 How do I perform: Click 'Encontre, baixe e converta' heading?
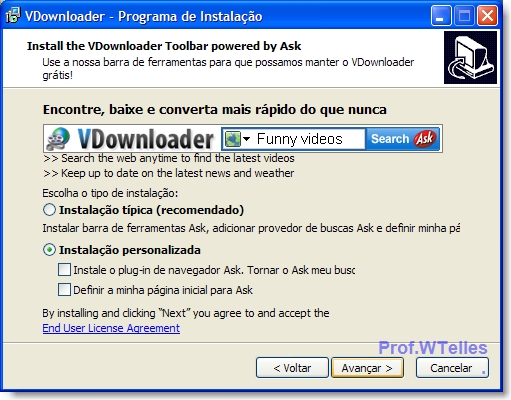(215, 109)
